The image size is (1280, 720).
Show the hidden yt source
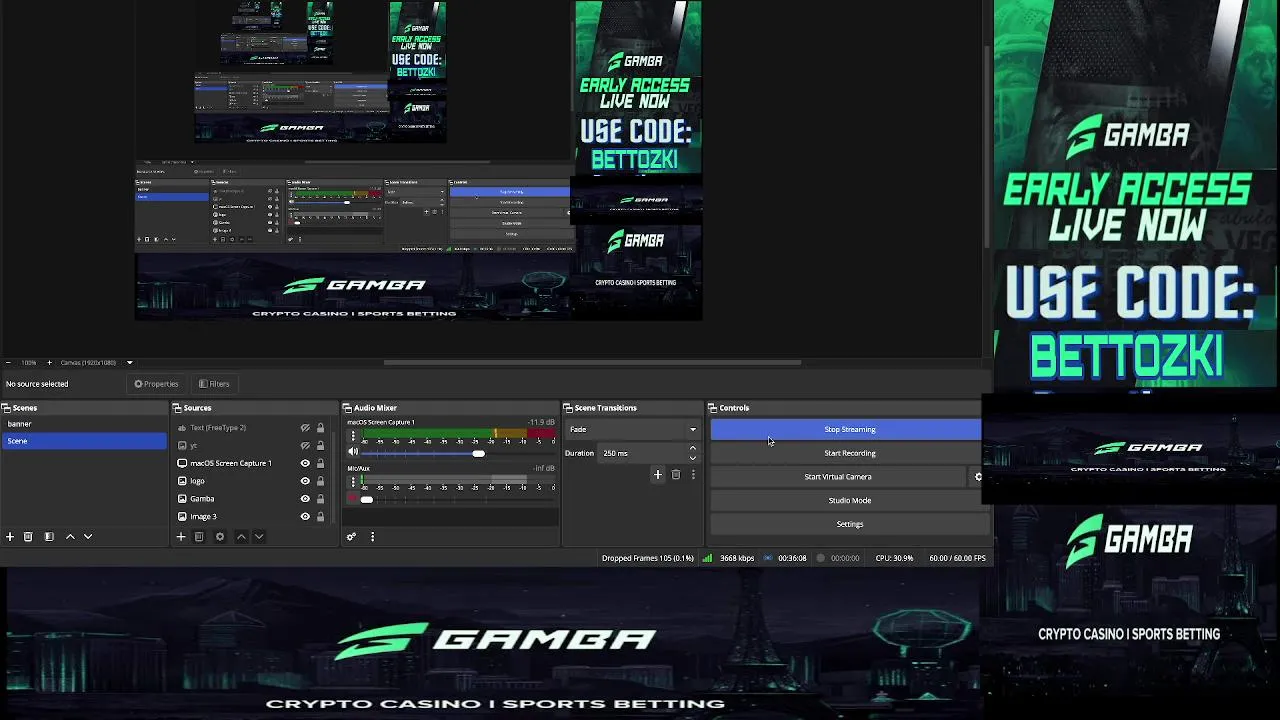[305, 446]
